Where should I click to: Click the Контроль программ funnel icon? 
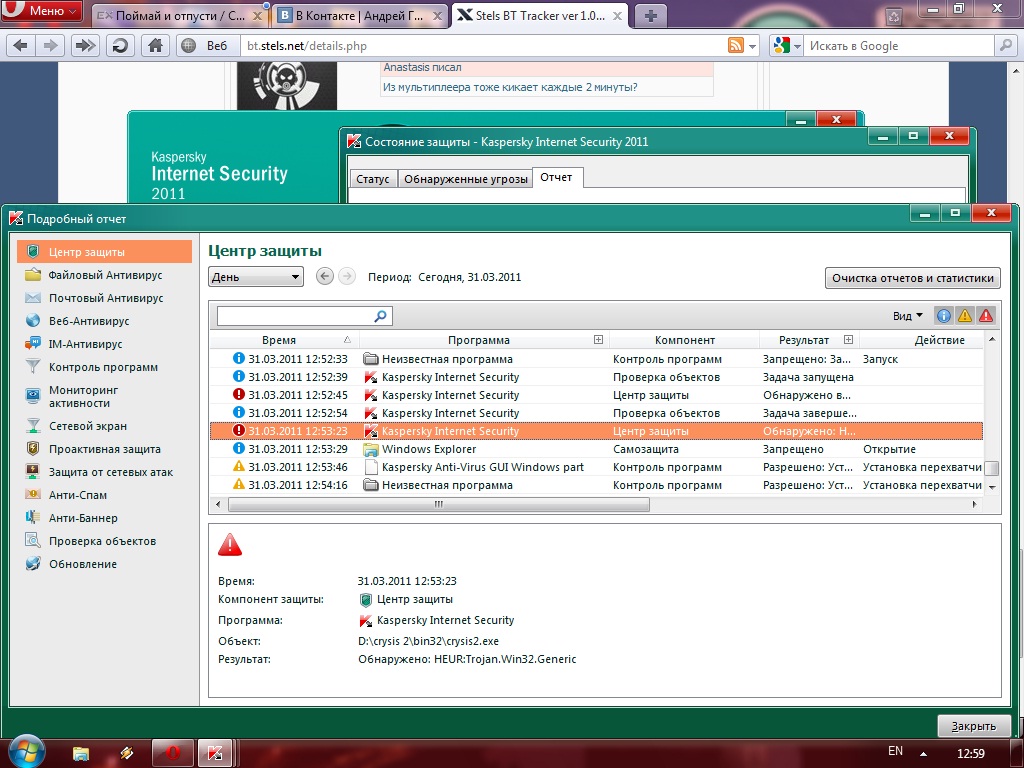[x=33, y=366]
